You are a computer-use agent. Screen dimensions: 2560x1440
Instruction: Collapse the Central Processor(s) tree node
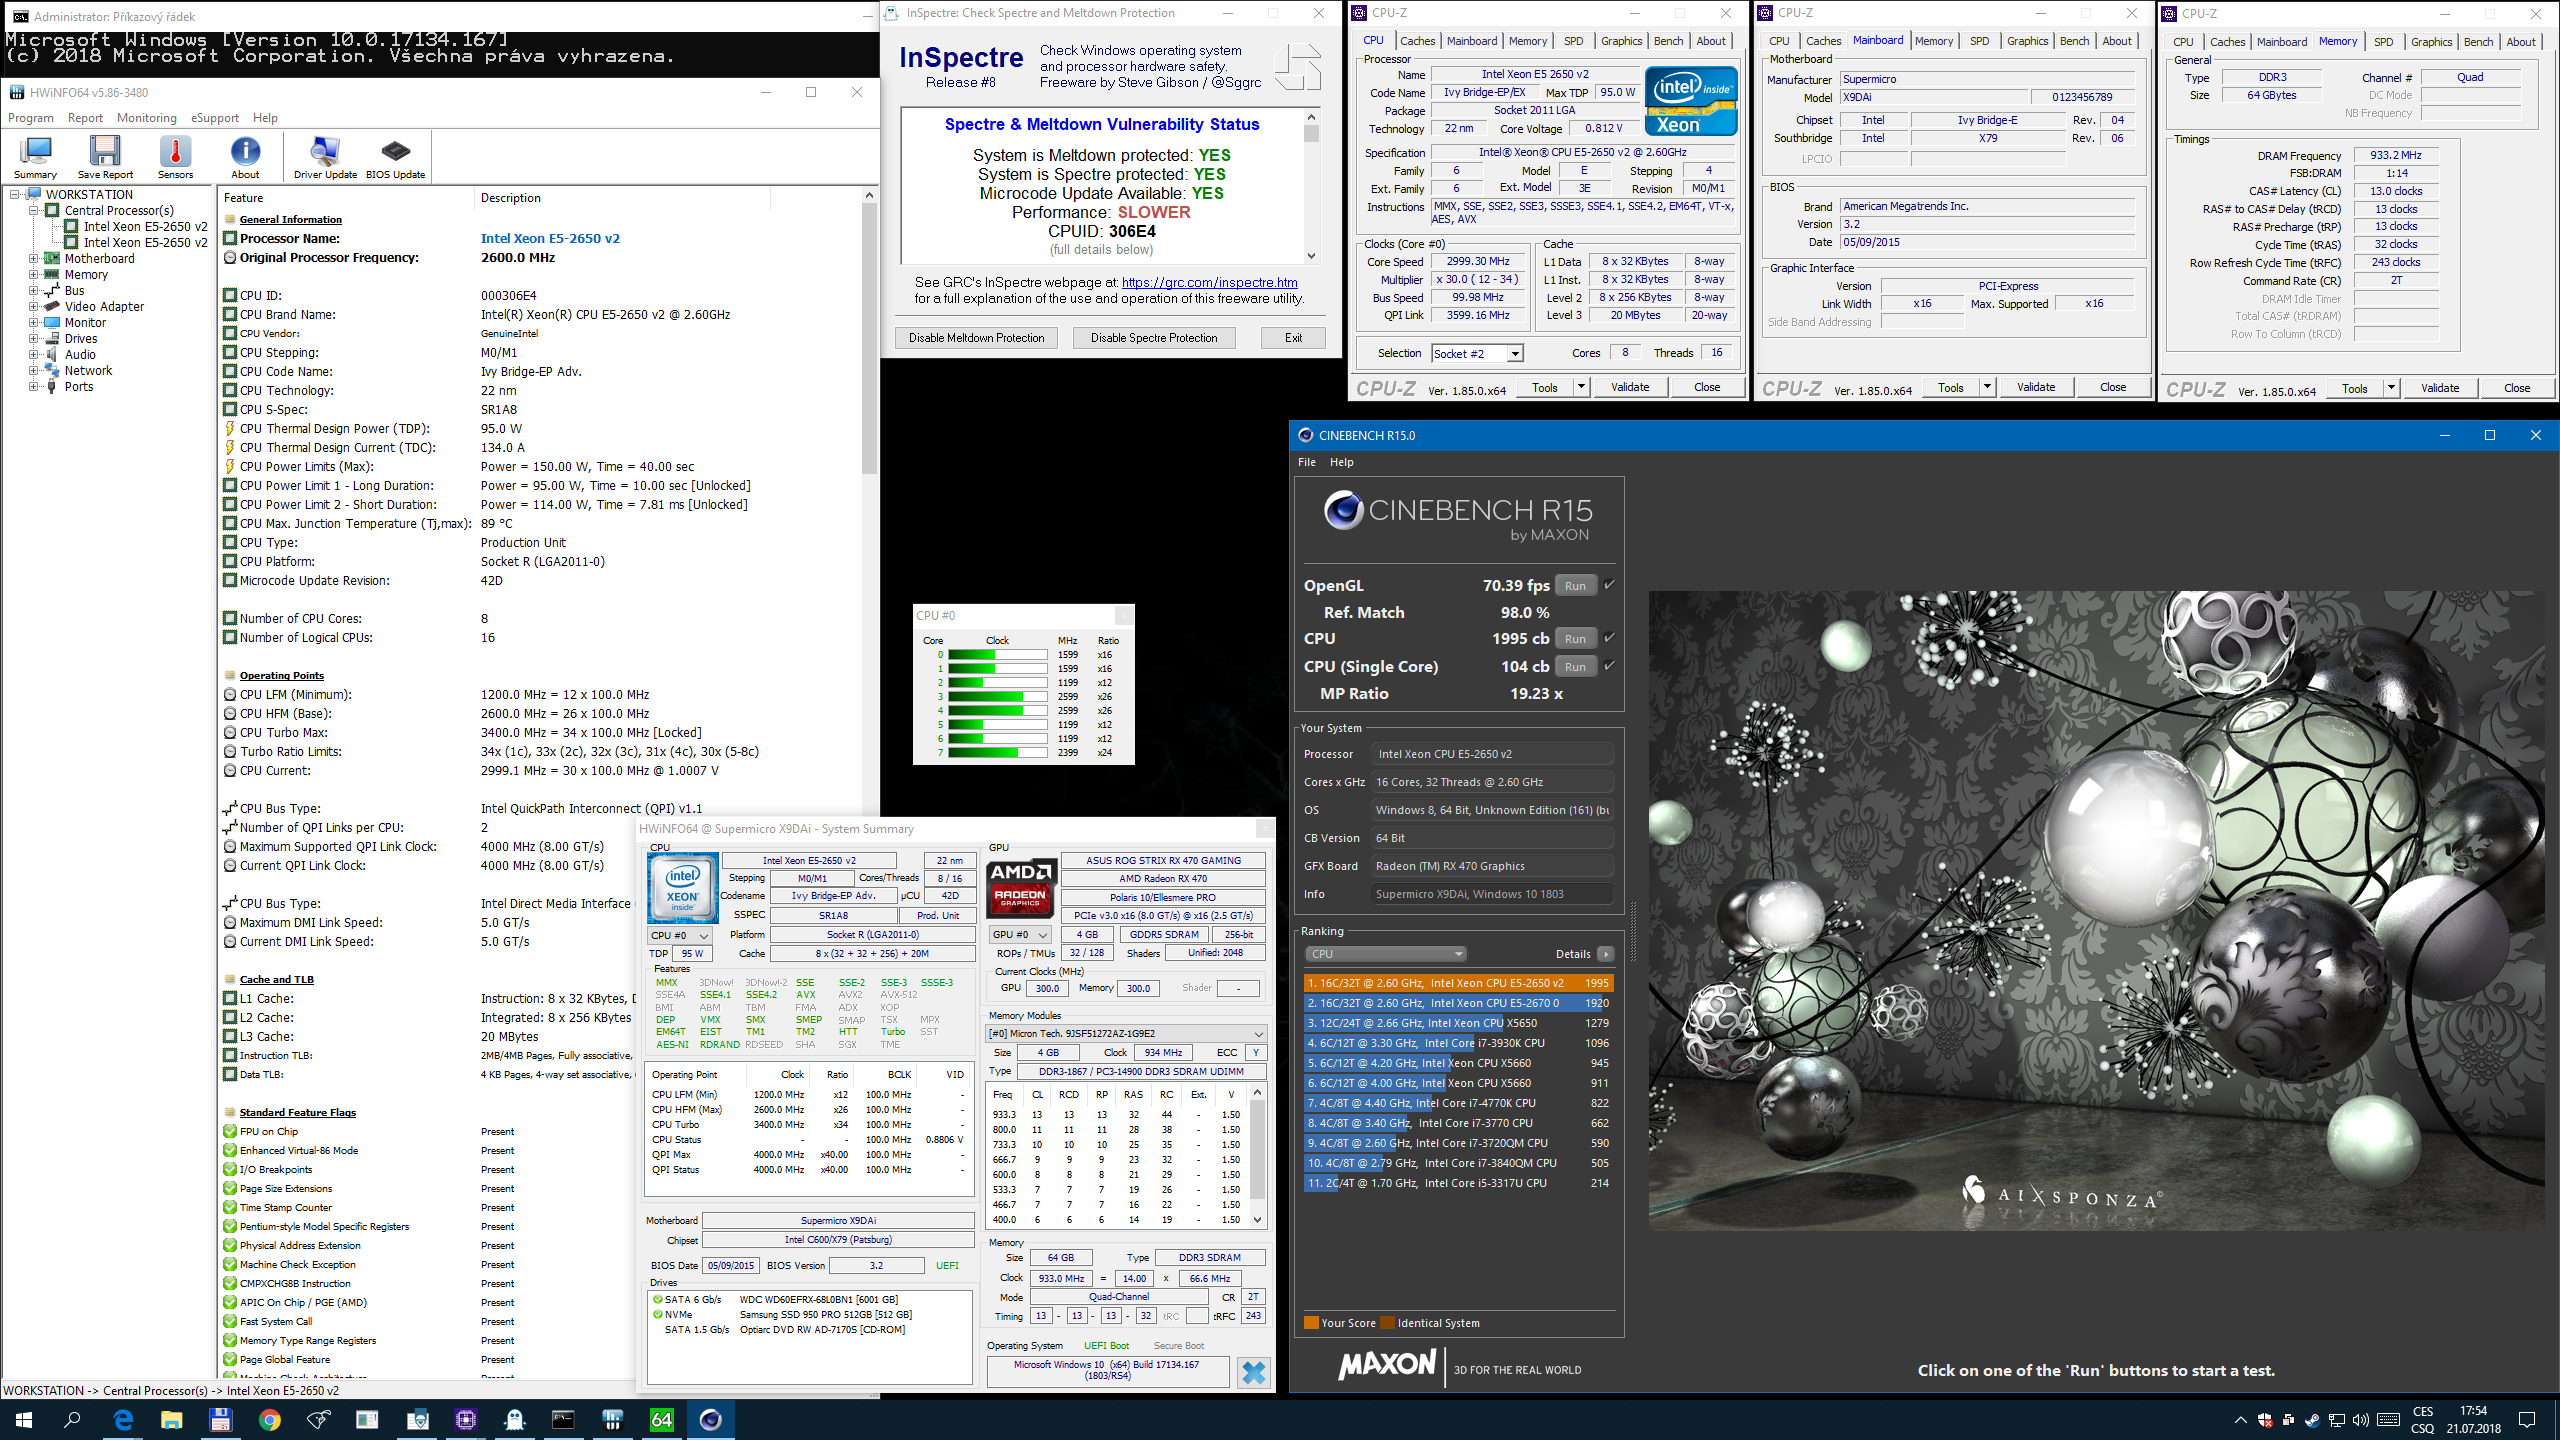33,211
